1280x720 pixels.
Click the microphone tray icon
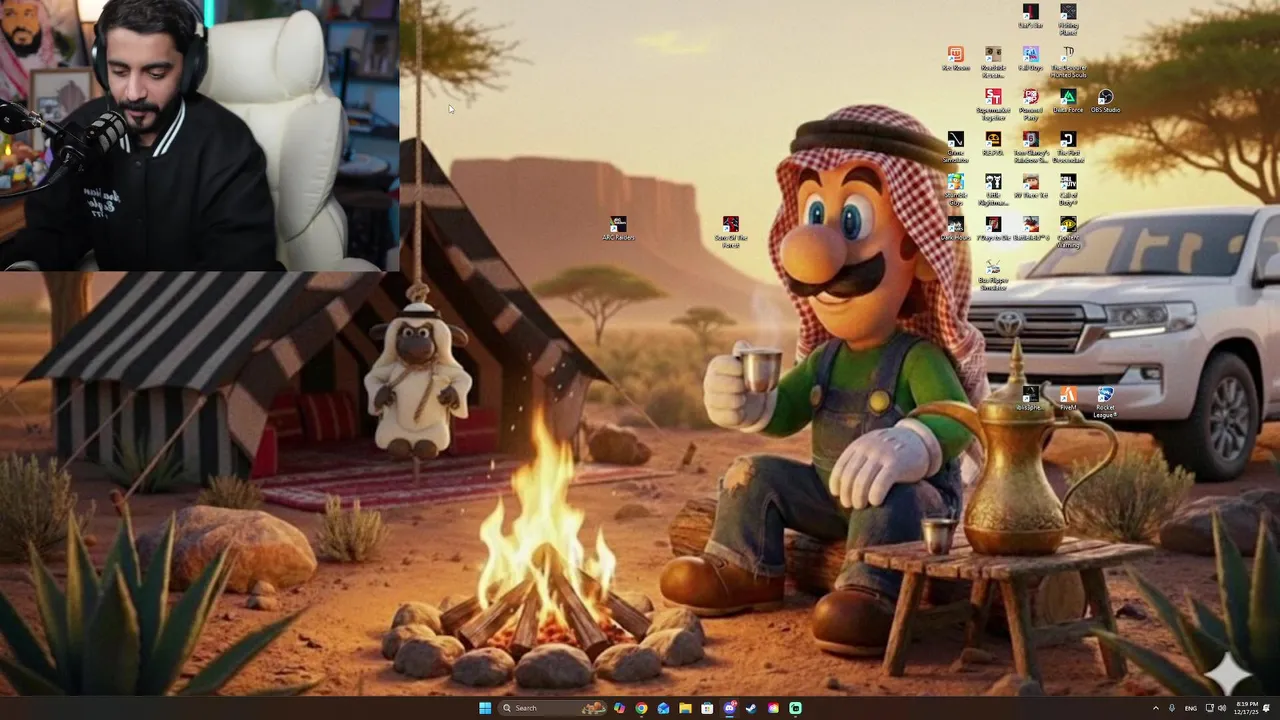click(1172, 708)
